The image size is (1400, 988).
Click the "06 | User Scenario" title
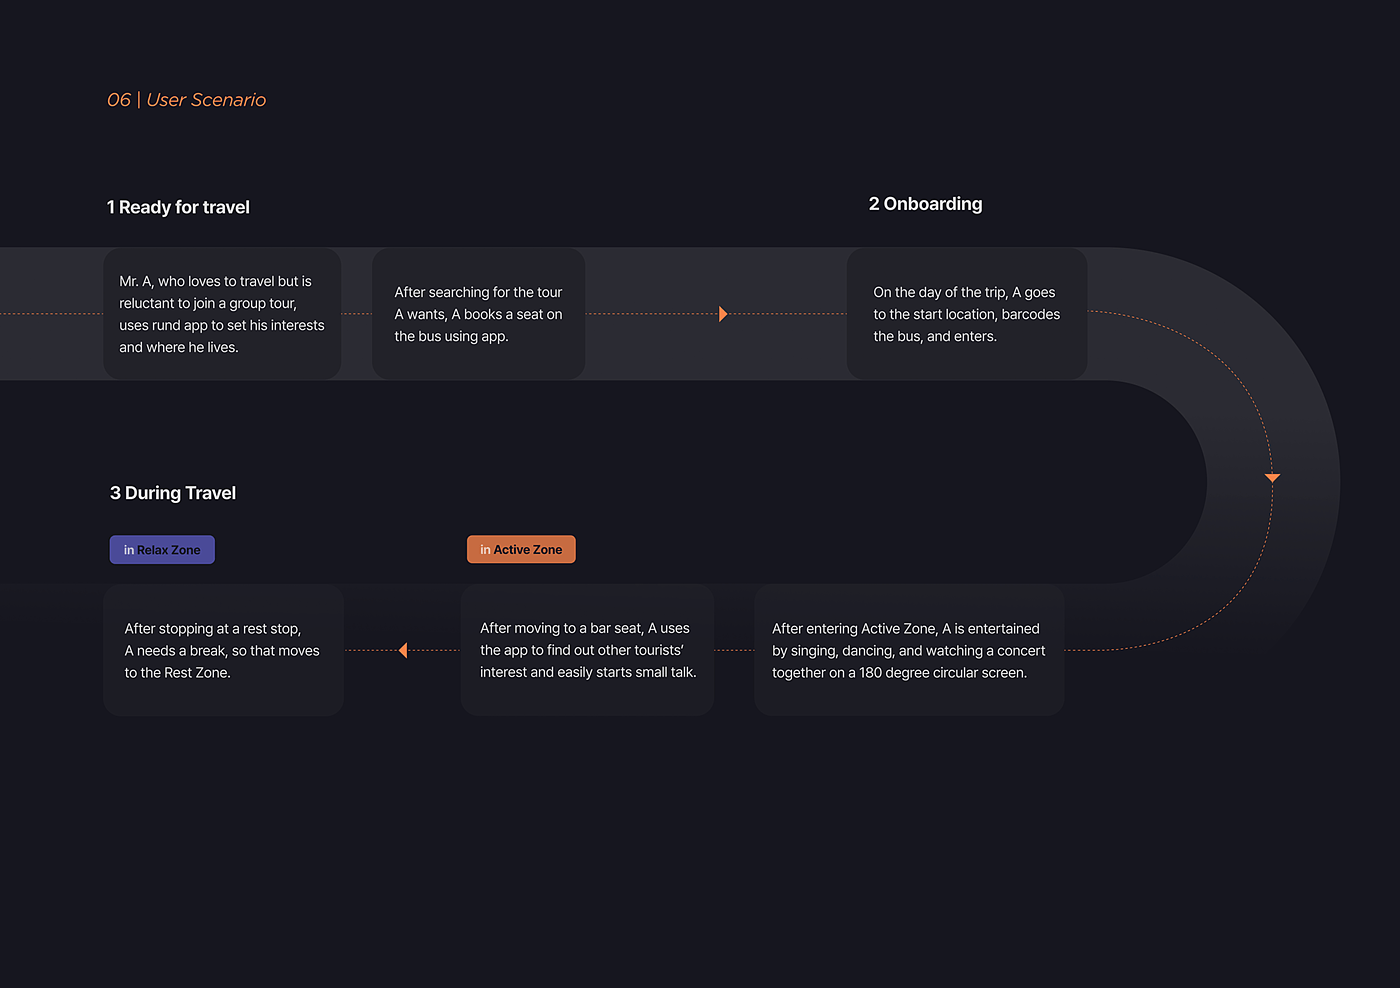186,100
